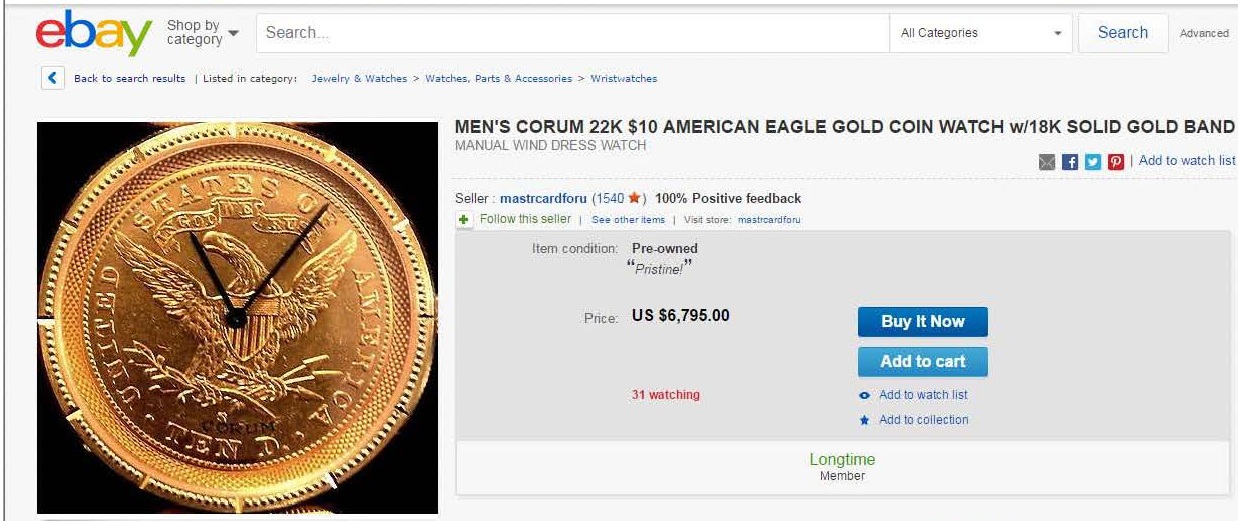Click the back arrow icon

[x=53, y=78]
